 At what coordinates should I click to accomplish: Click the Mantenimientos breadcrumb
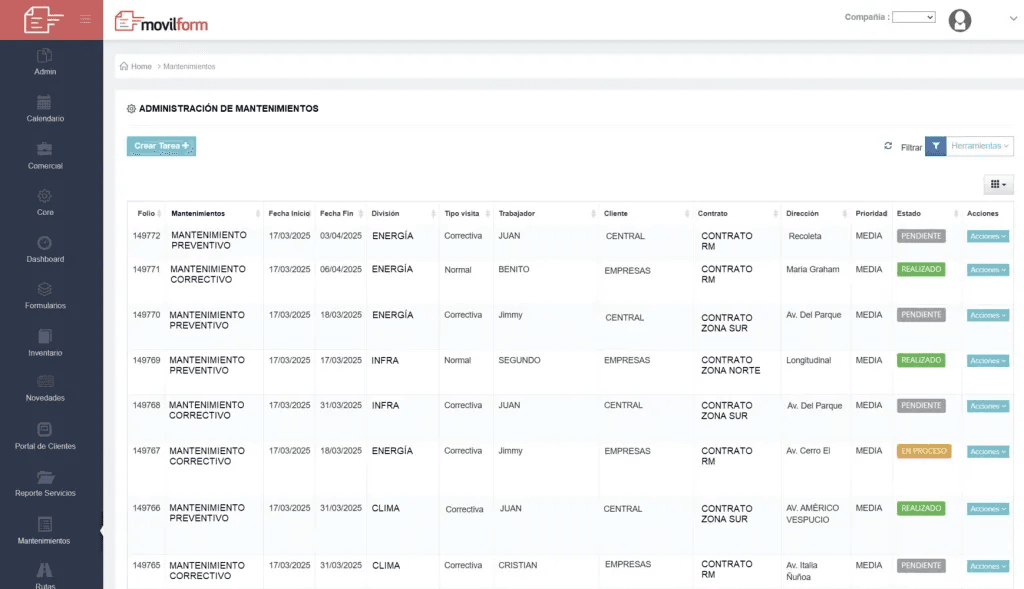point(189,67)
